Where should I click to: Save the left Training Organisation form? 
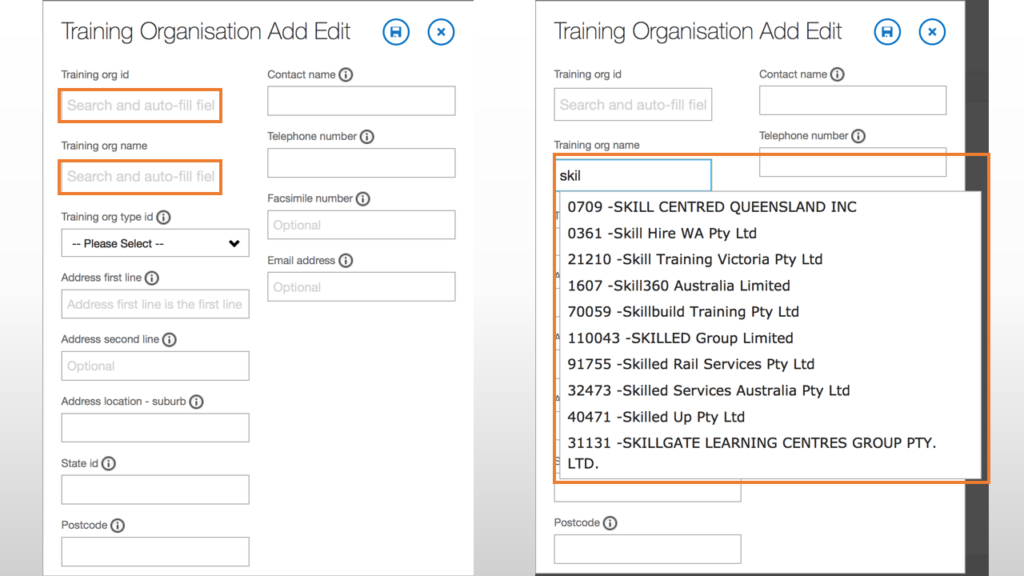tap(395, 32)
